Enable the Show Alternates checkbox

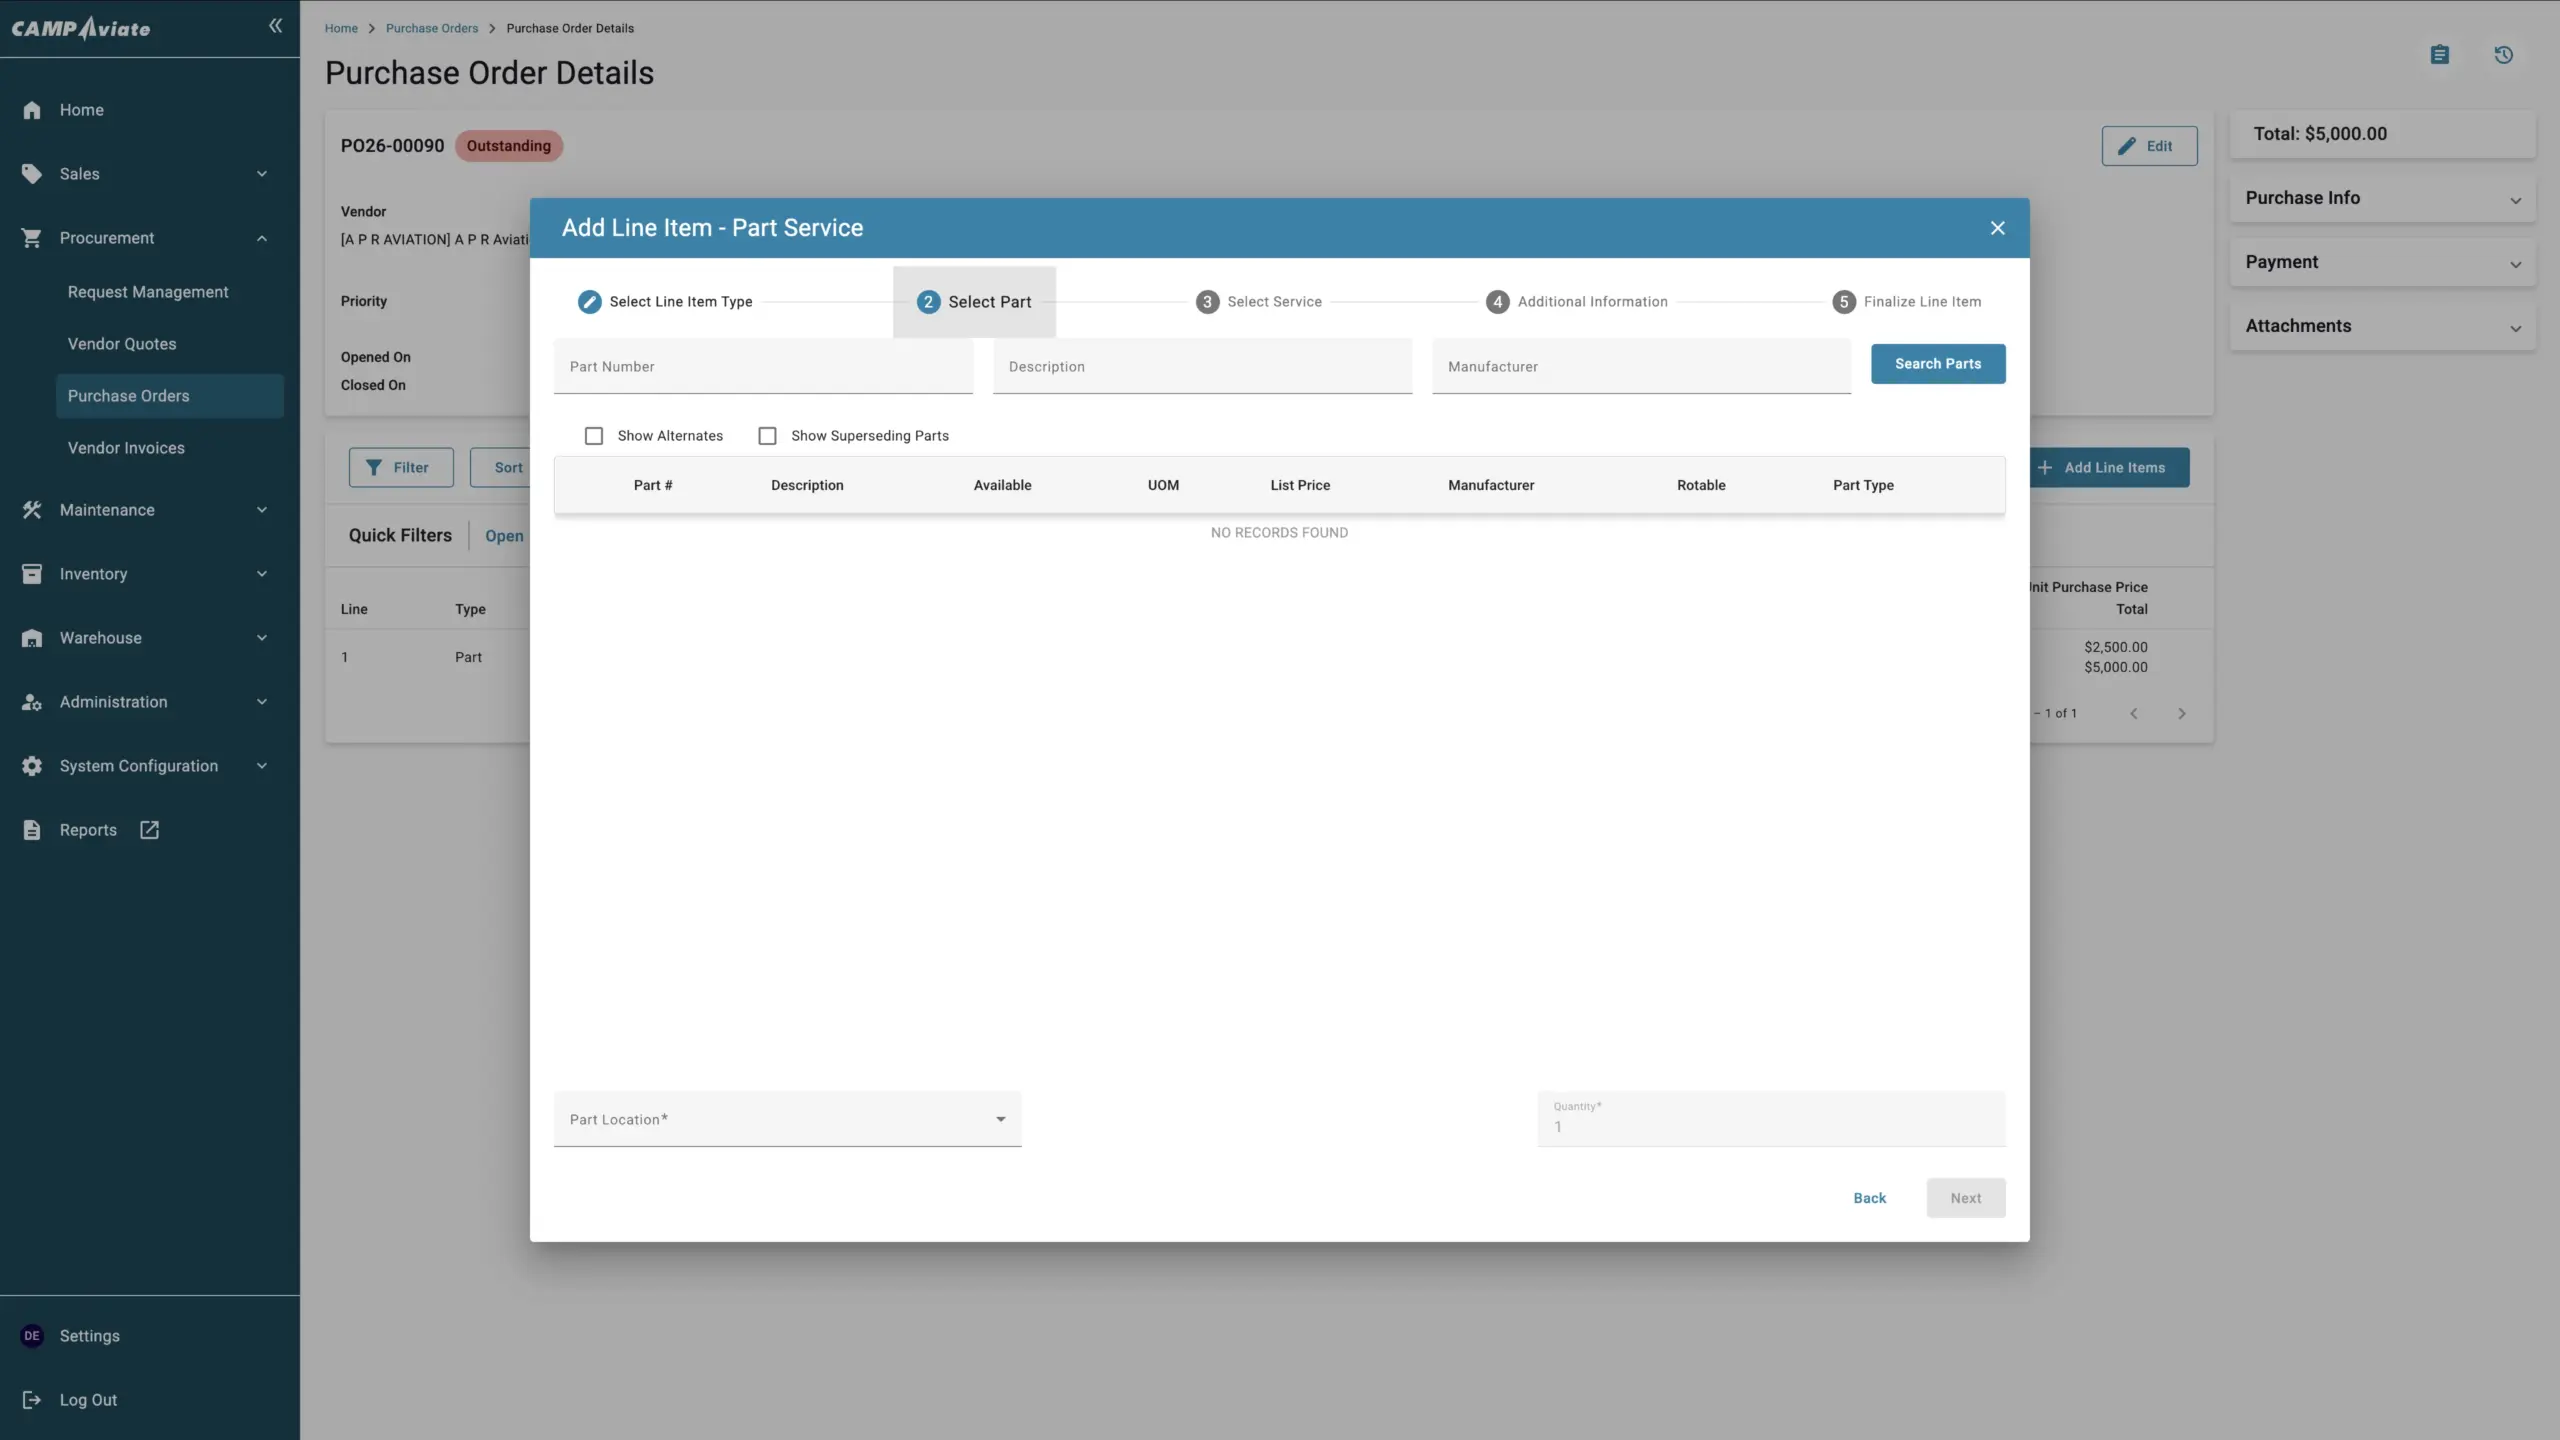594,436
